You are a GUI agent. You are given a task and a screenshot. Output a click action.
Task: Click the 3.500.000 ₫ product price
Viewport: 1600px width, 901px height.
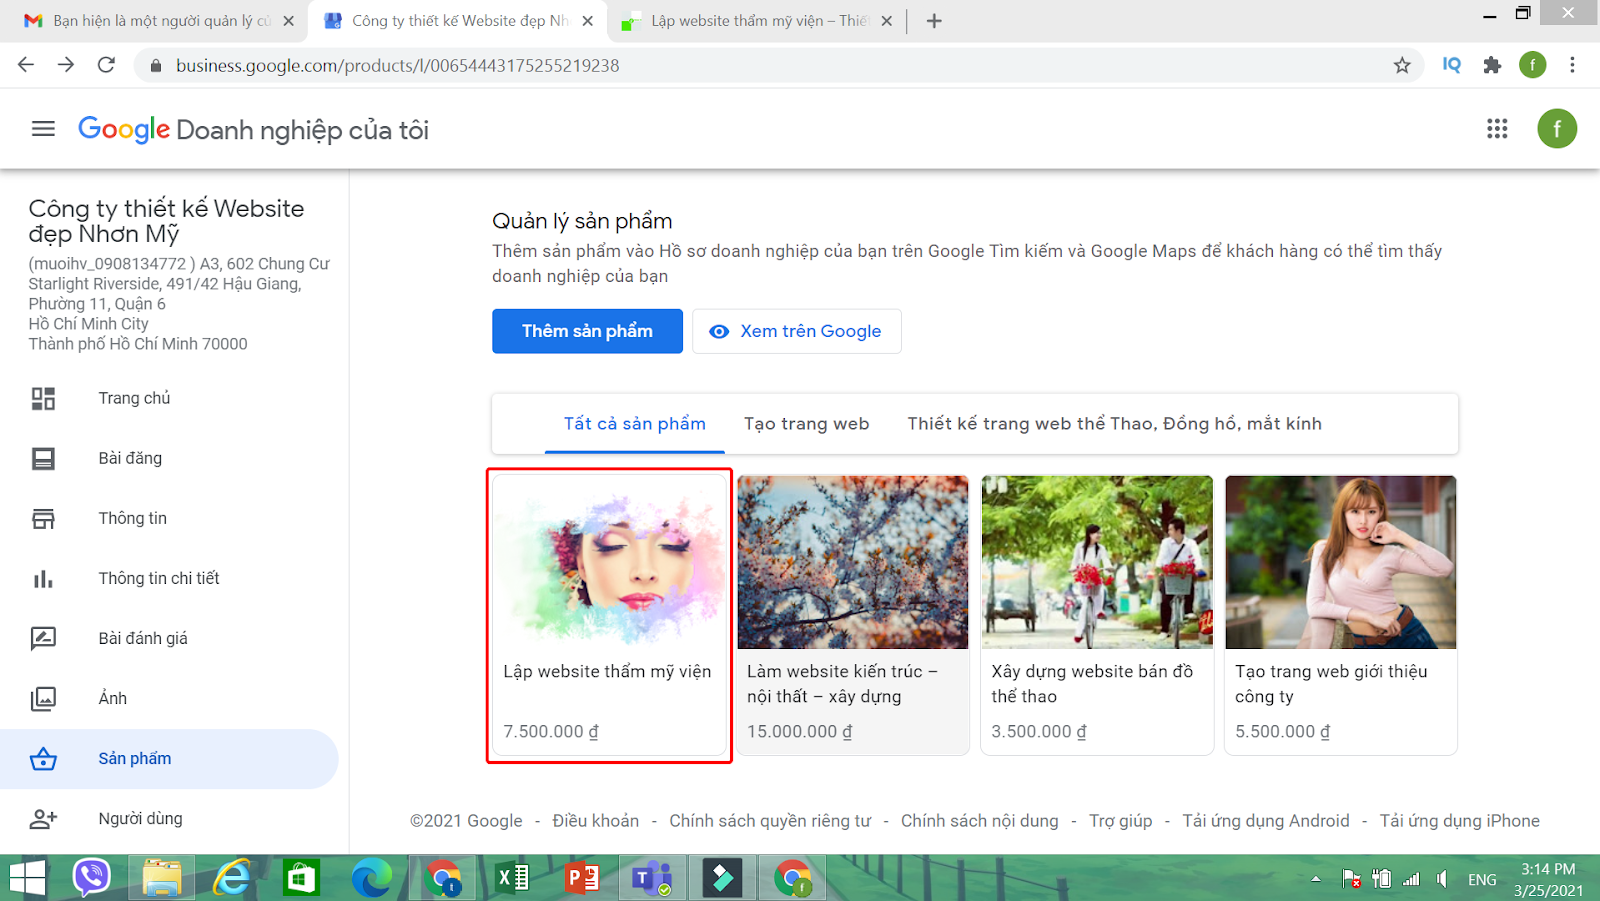click(1039, 731)
